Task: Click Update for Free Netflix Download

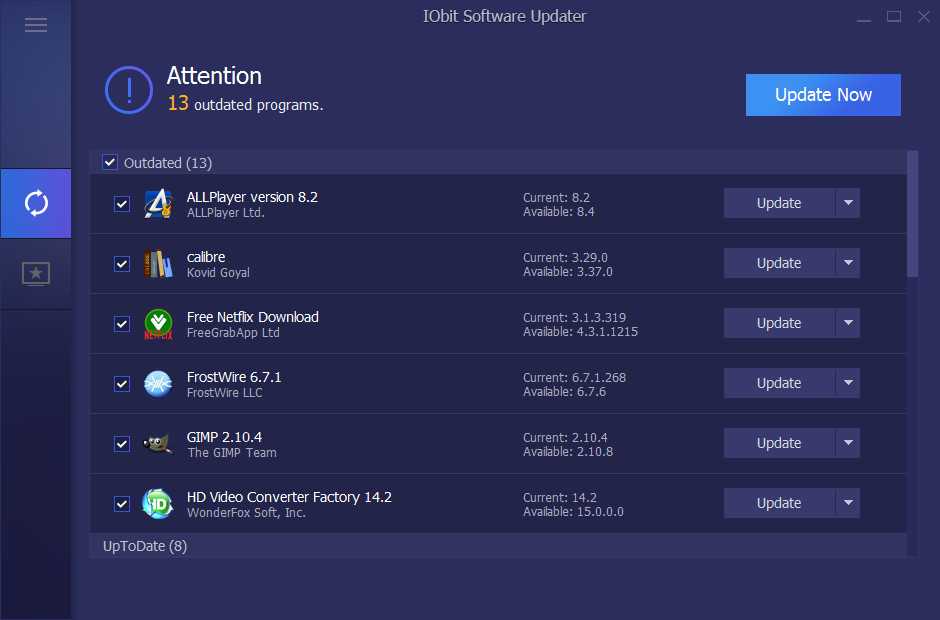Action: coord(778,323)
